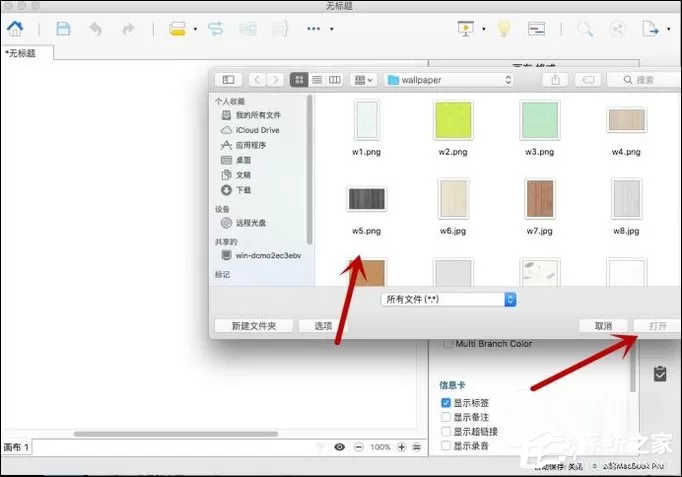Select the w1.png thumbnail
Image resolution: width=682 pixels, height=477 pixels.
(x=366, y=120)
